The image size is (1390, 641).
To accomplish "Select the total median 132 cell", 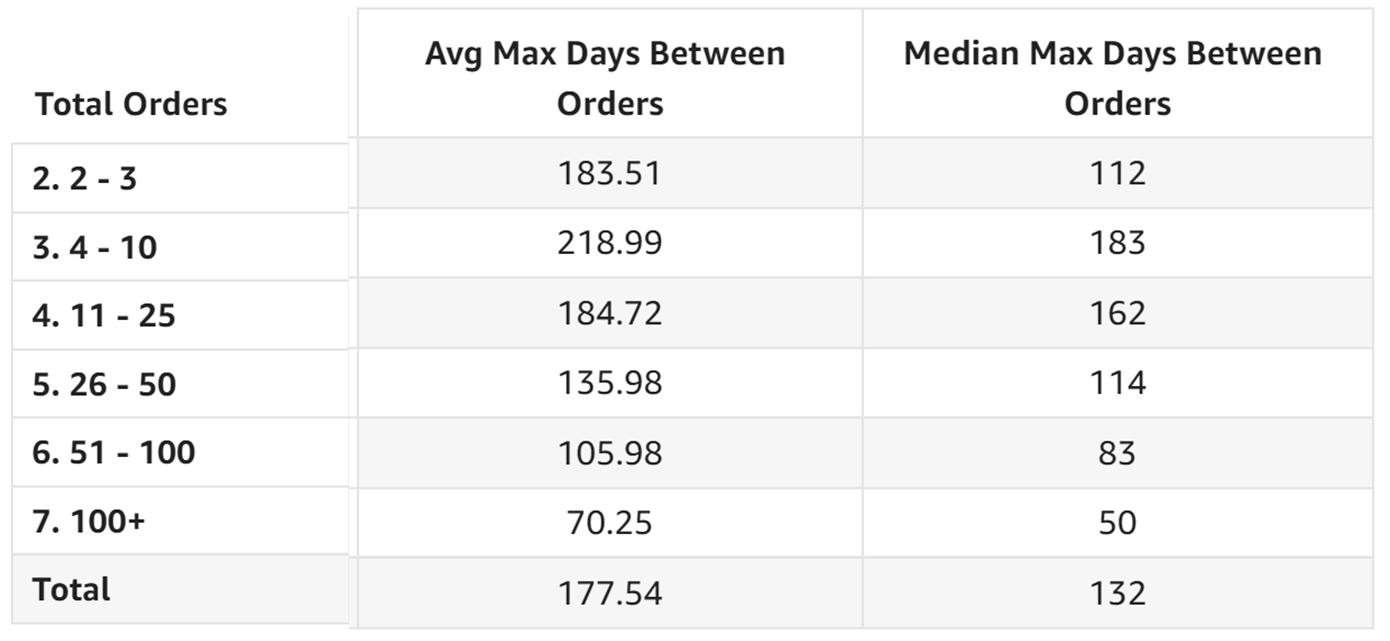I will [1117, 593].
